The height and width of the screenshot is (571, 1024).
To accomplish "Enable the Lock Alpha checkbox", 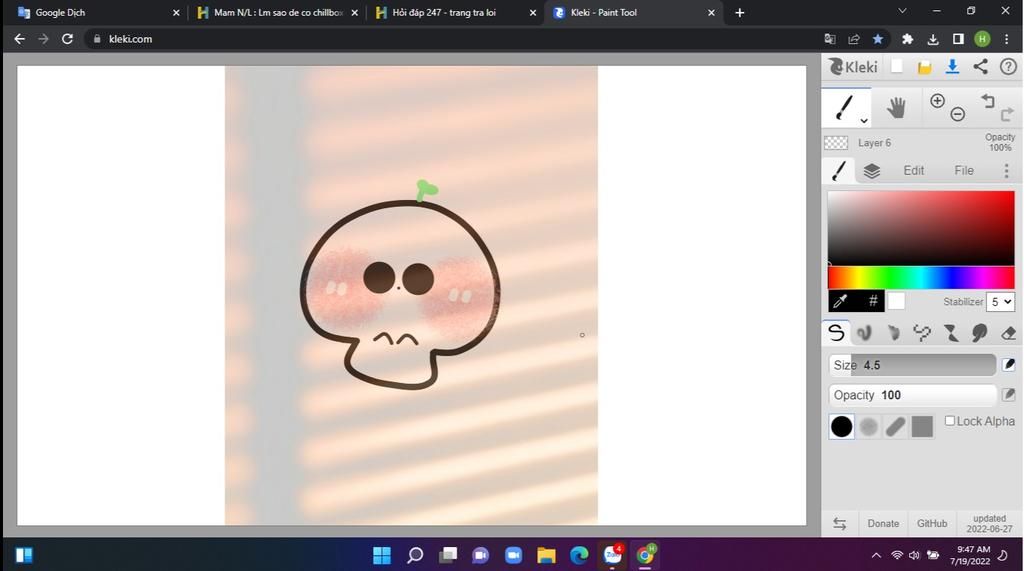I will (950, 421).
